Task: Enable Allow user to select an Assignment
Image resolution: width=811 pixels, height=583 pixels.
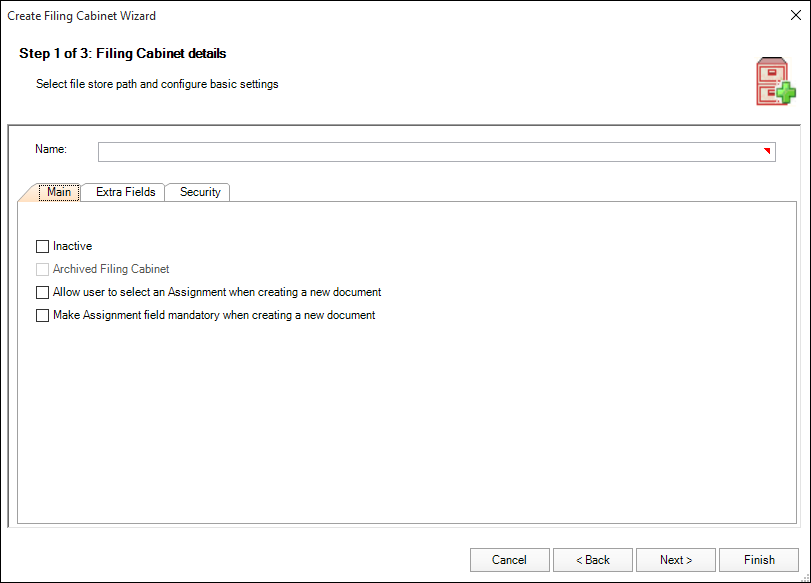Action: (x=42, y=293)
